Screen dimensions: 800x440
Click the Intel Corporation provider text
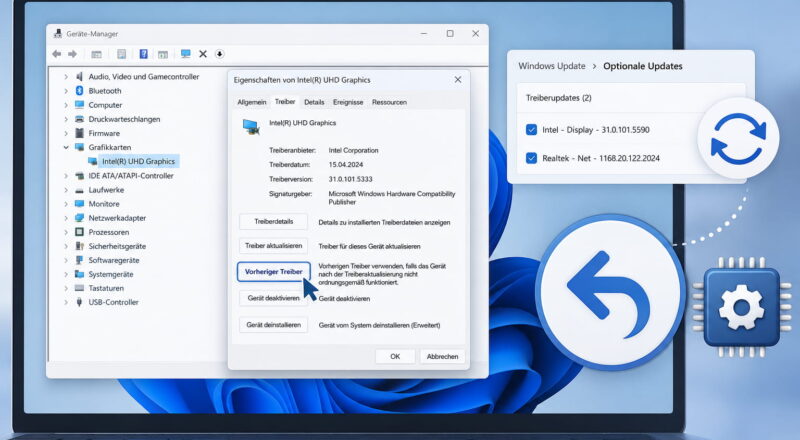(x=353, y=151)
